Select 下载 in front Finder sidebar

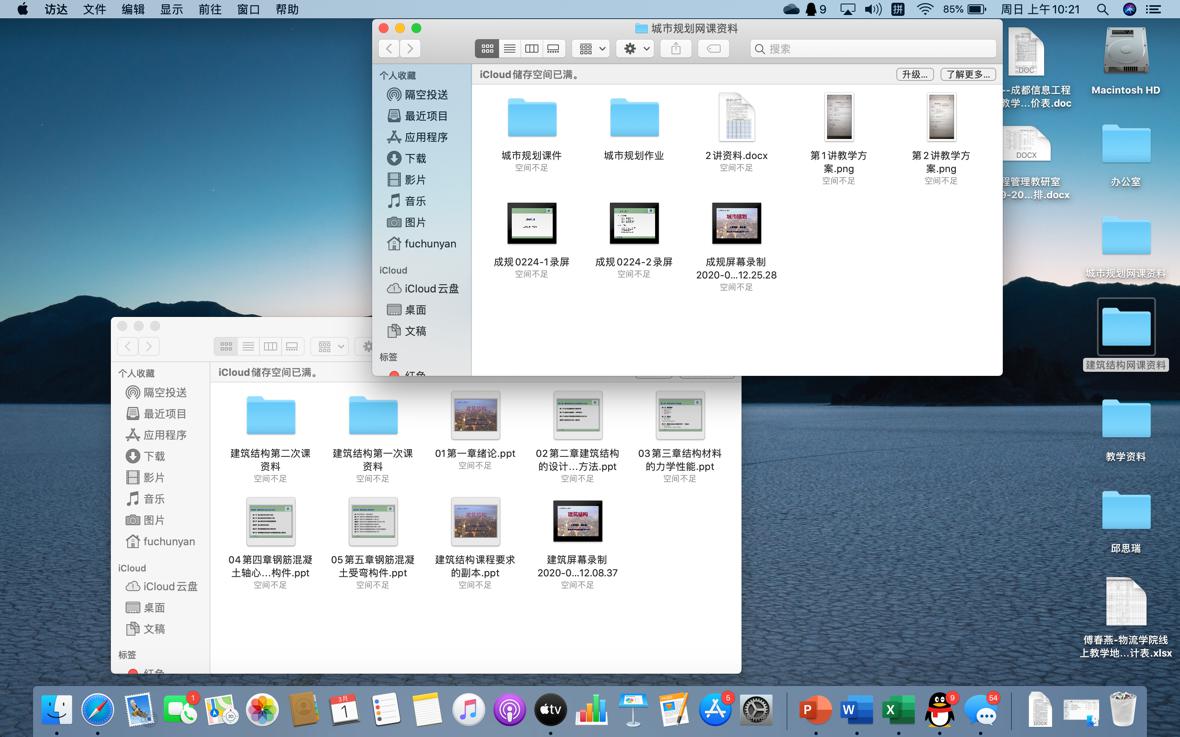(x=415, y=158)
